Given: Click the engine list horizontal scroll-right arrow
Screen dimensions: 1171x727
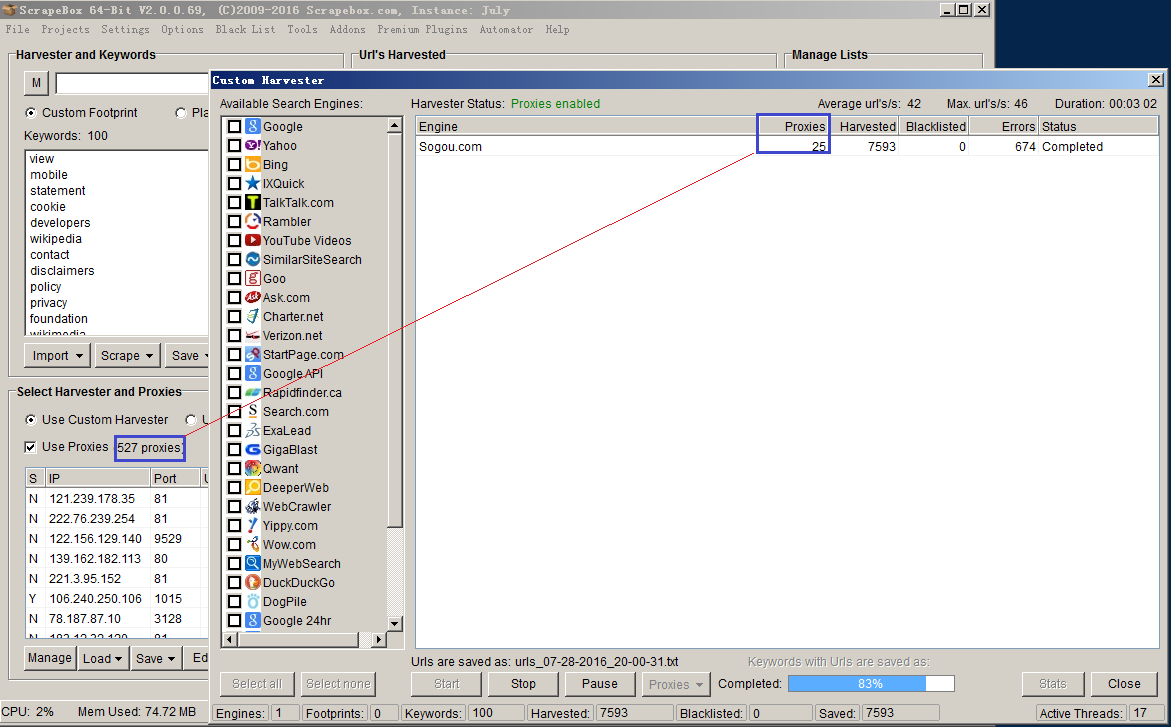Looking at the screenshot, I should (379, 639).
